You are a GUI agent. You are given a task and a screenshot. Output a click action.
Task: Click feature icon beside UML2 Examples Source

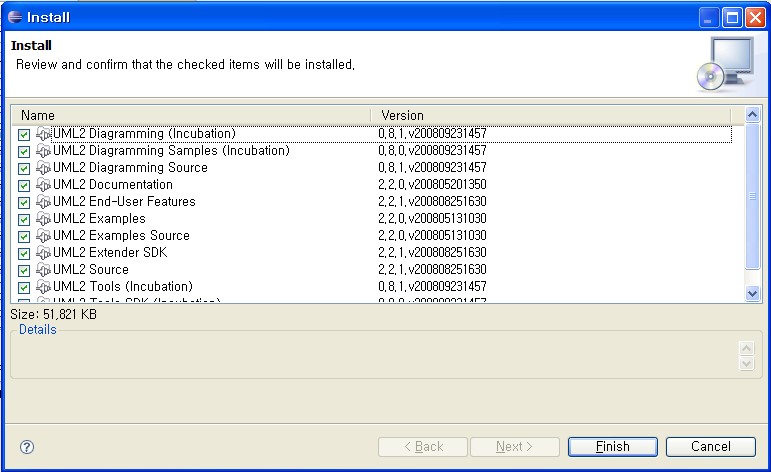pyautogui.click(x=43, y=236)
